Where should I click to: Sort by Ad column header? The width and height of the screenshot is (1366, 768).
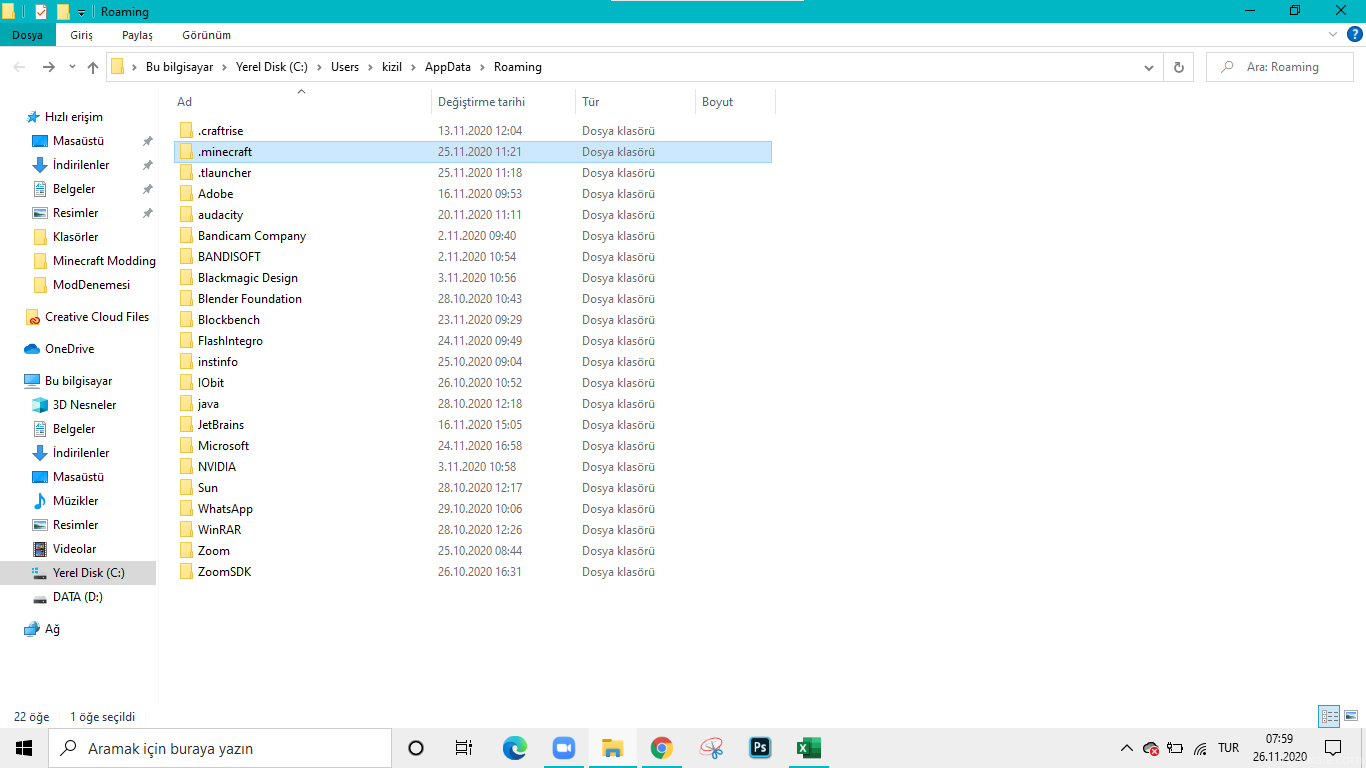tap(184, 102)
